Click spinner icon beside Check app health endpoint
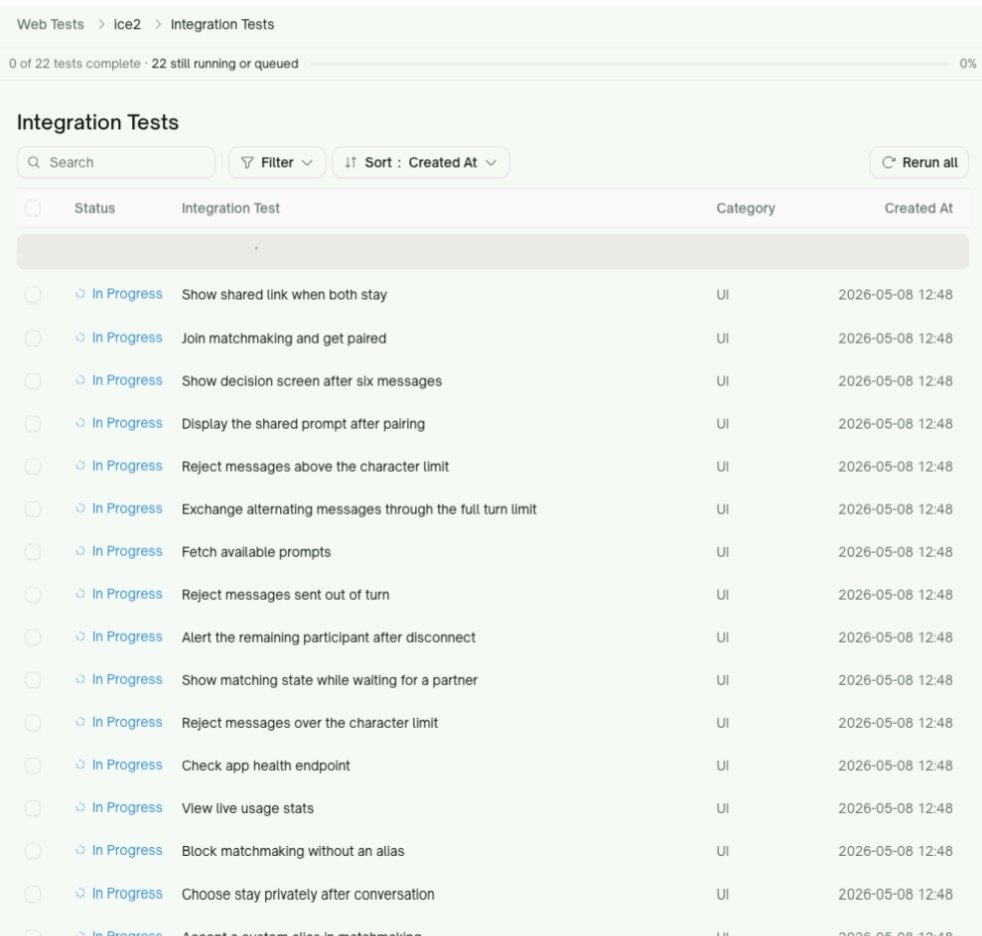Screen dimensions: 982x936 tap(80, 764)
